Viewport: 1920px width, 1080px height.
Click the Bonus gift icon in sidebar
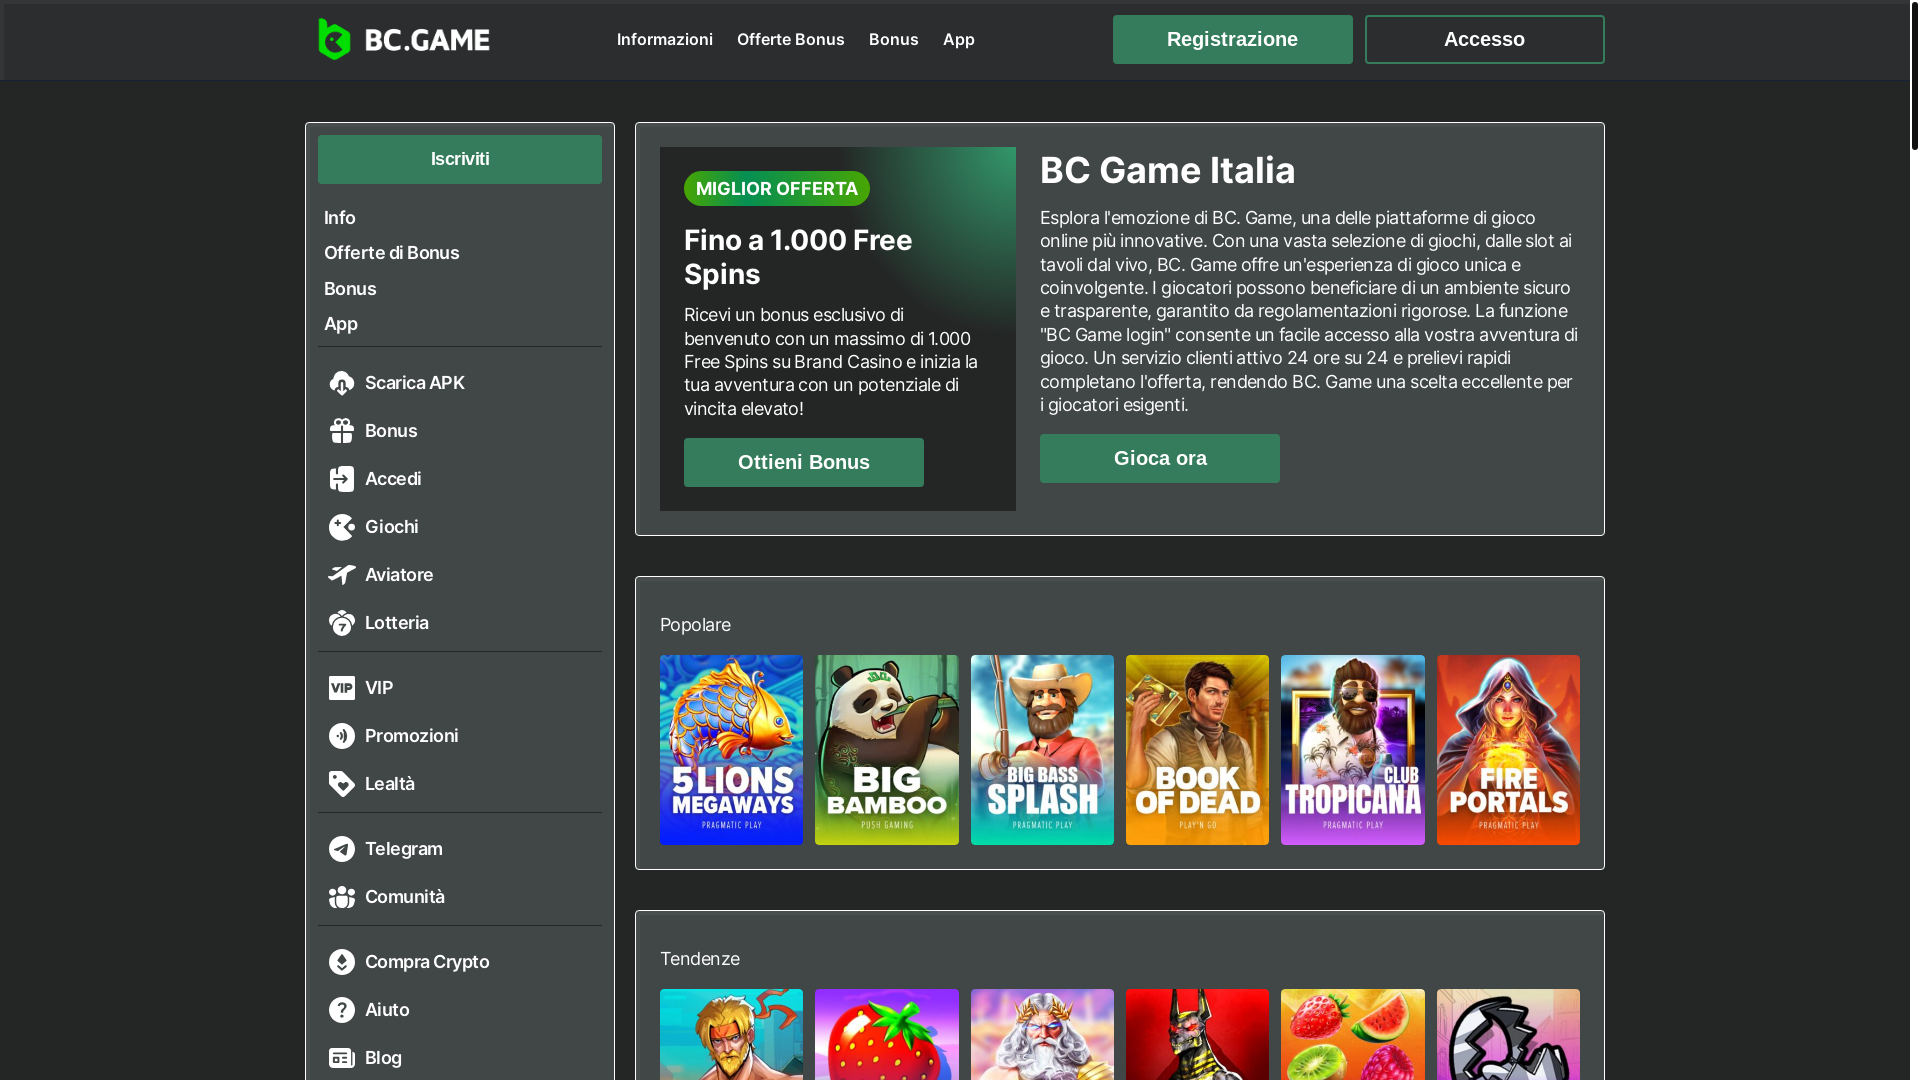coord(342,431)
